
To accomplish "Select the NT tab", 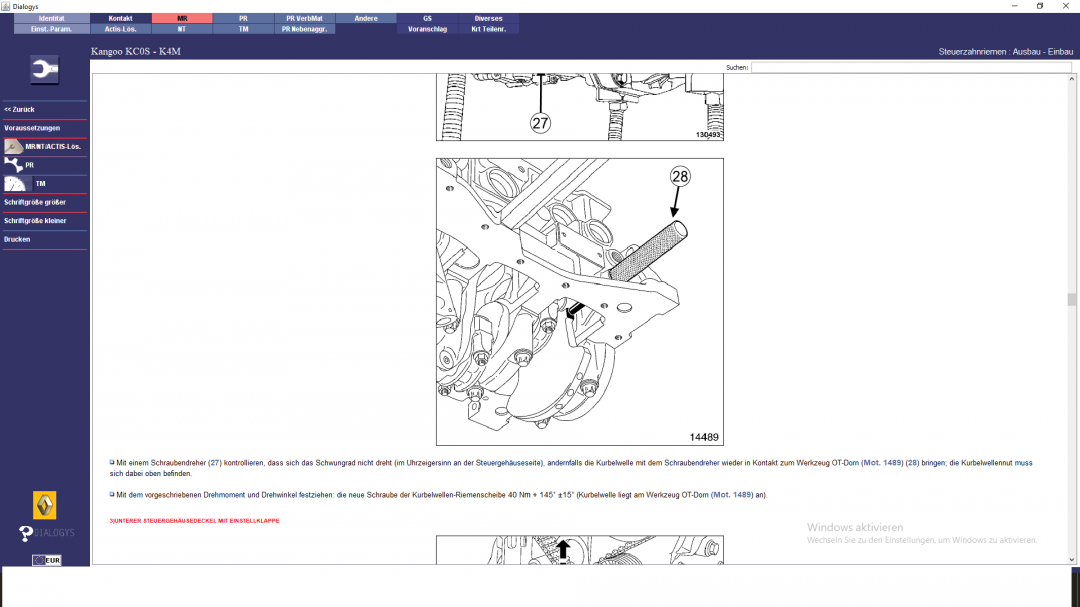I will click(182, 29).
